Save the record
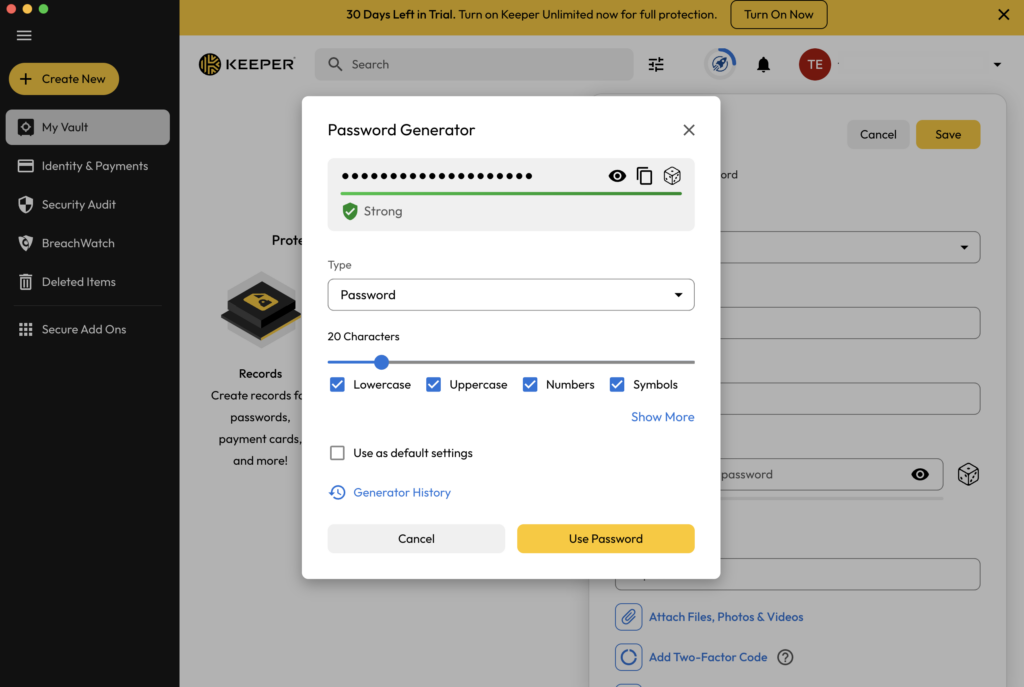Screen dimensions: 1024x687 (948, 135)
